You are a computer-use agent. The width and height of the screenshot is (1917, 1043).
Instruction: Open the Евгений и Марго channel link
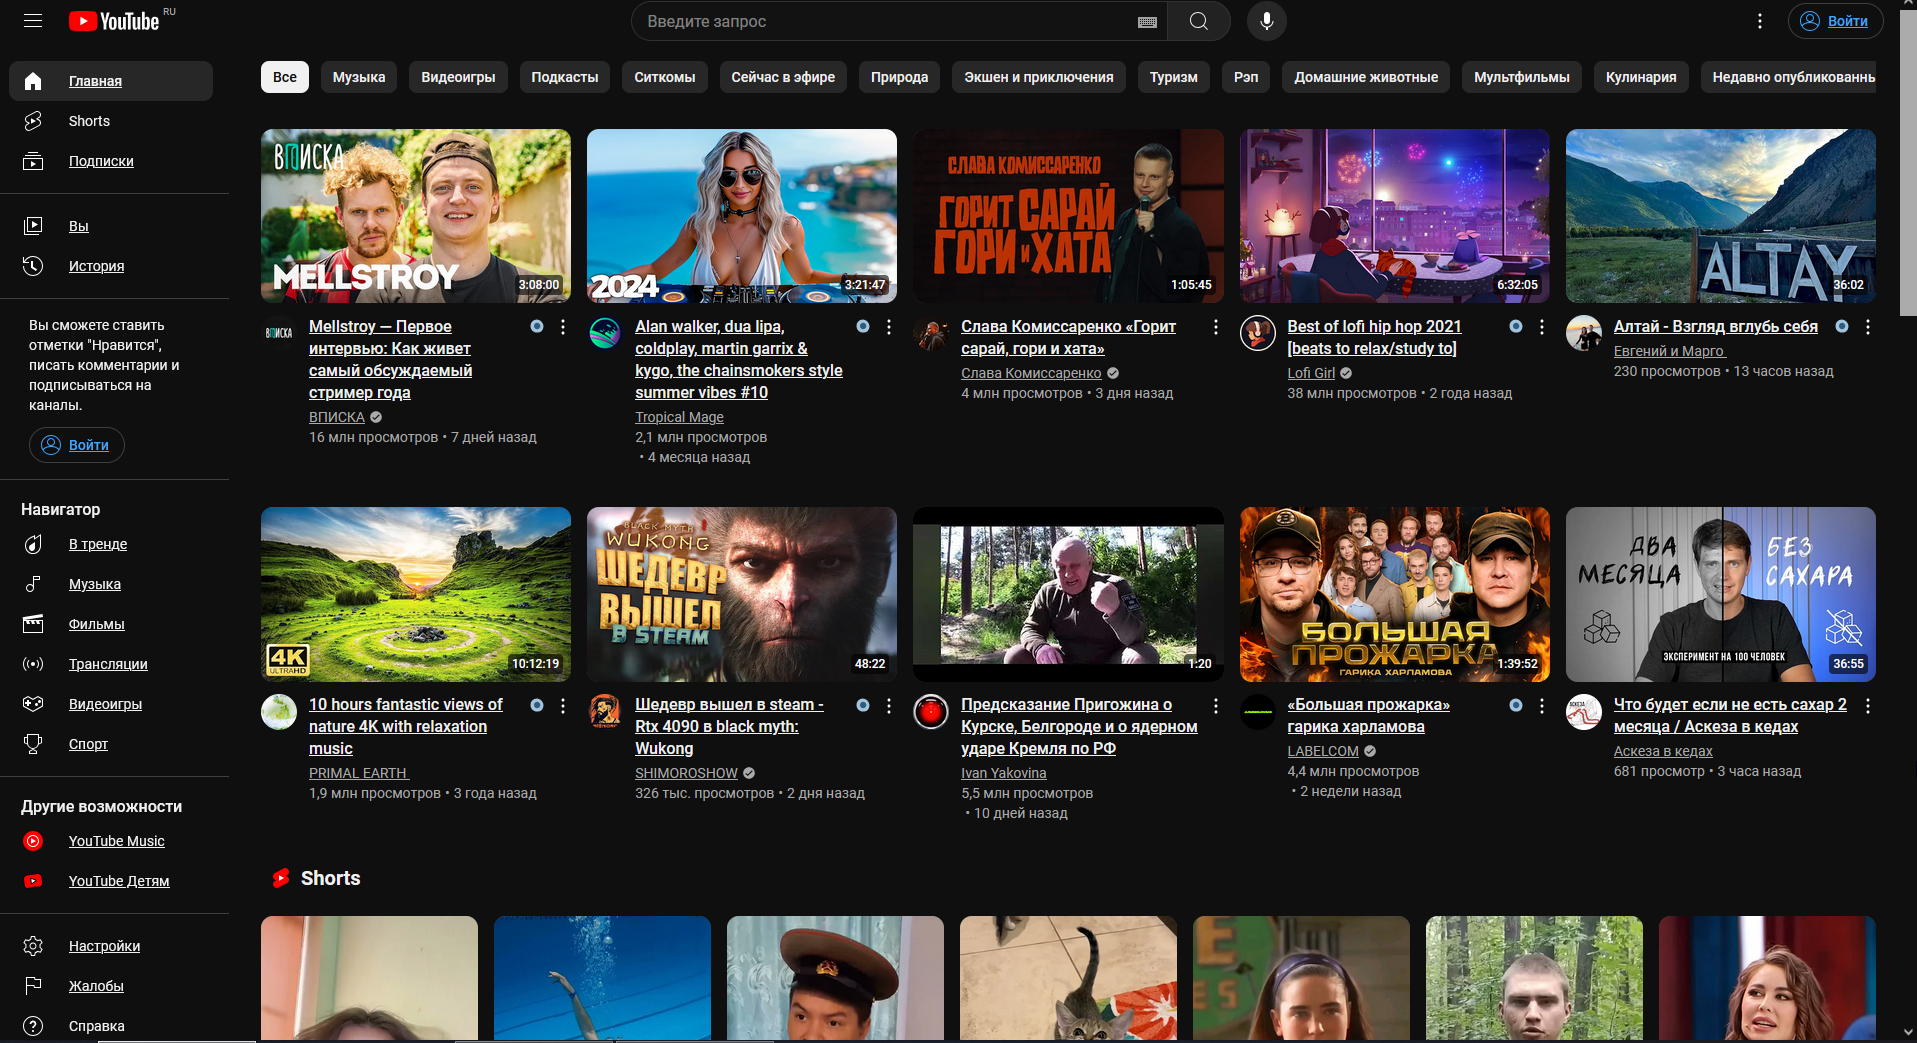1669,351
